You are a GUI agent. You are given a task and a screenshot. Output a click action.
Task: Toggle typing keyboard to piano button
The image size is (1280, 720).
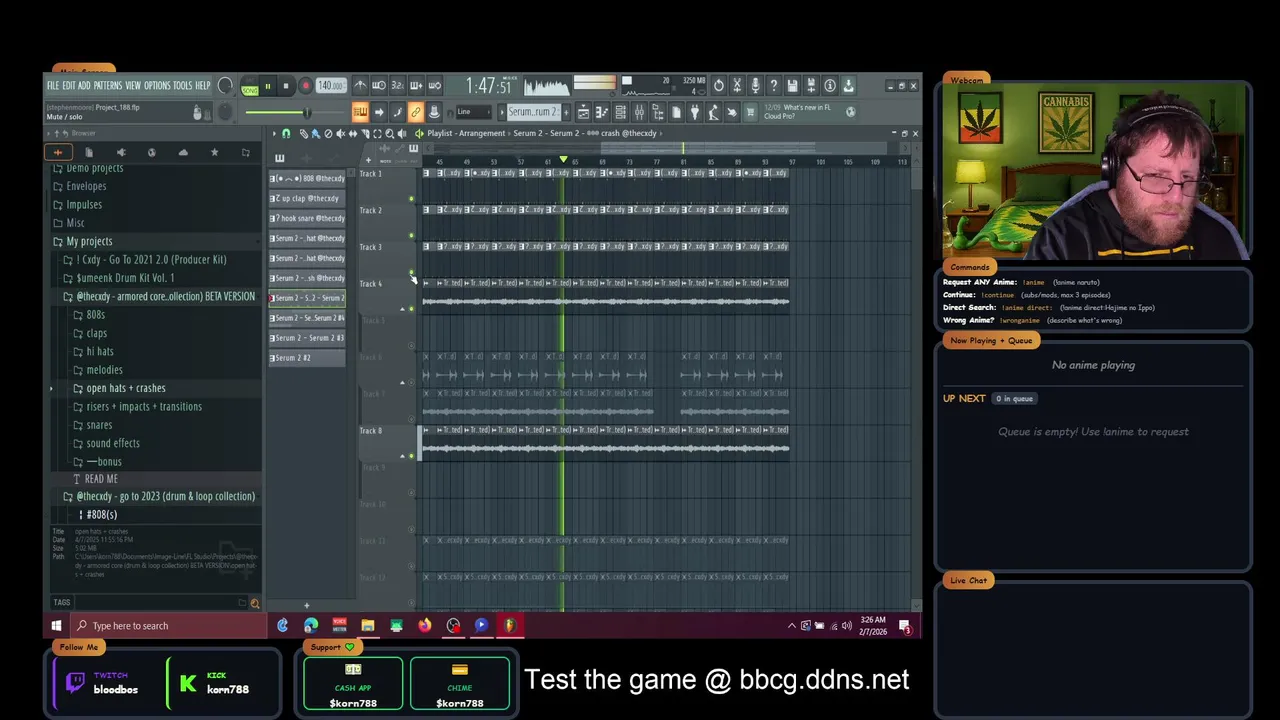(x=360, y=112)
